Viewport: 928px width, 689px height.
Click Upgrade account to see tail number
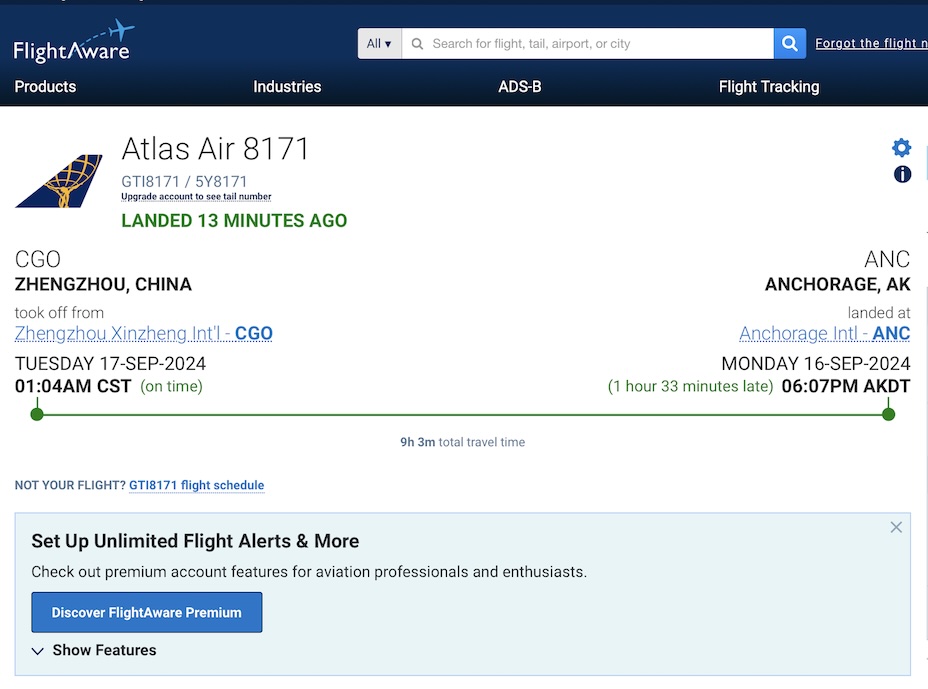[196, 197]
